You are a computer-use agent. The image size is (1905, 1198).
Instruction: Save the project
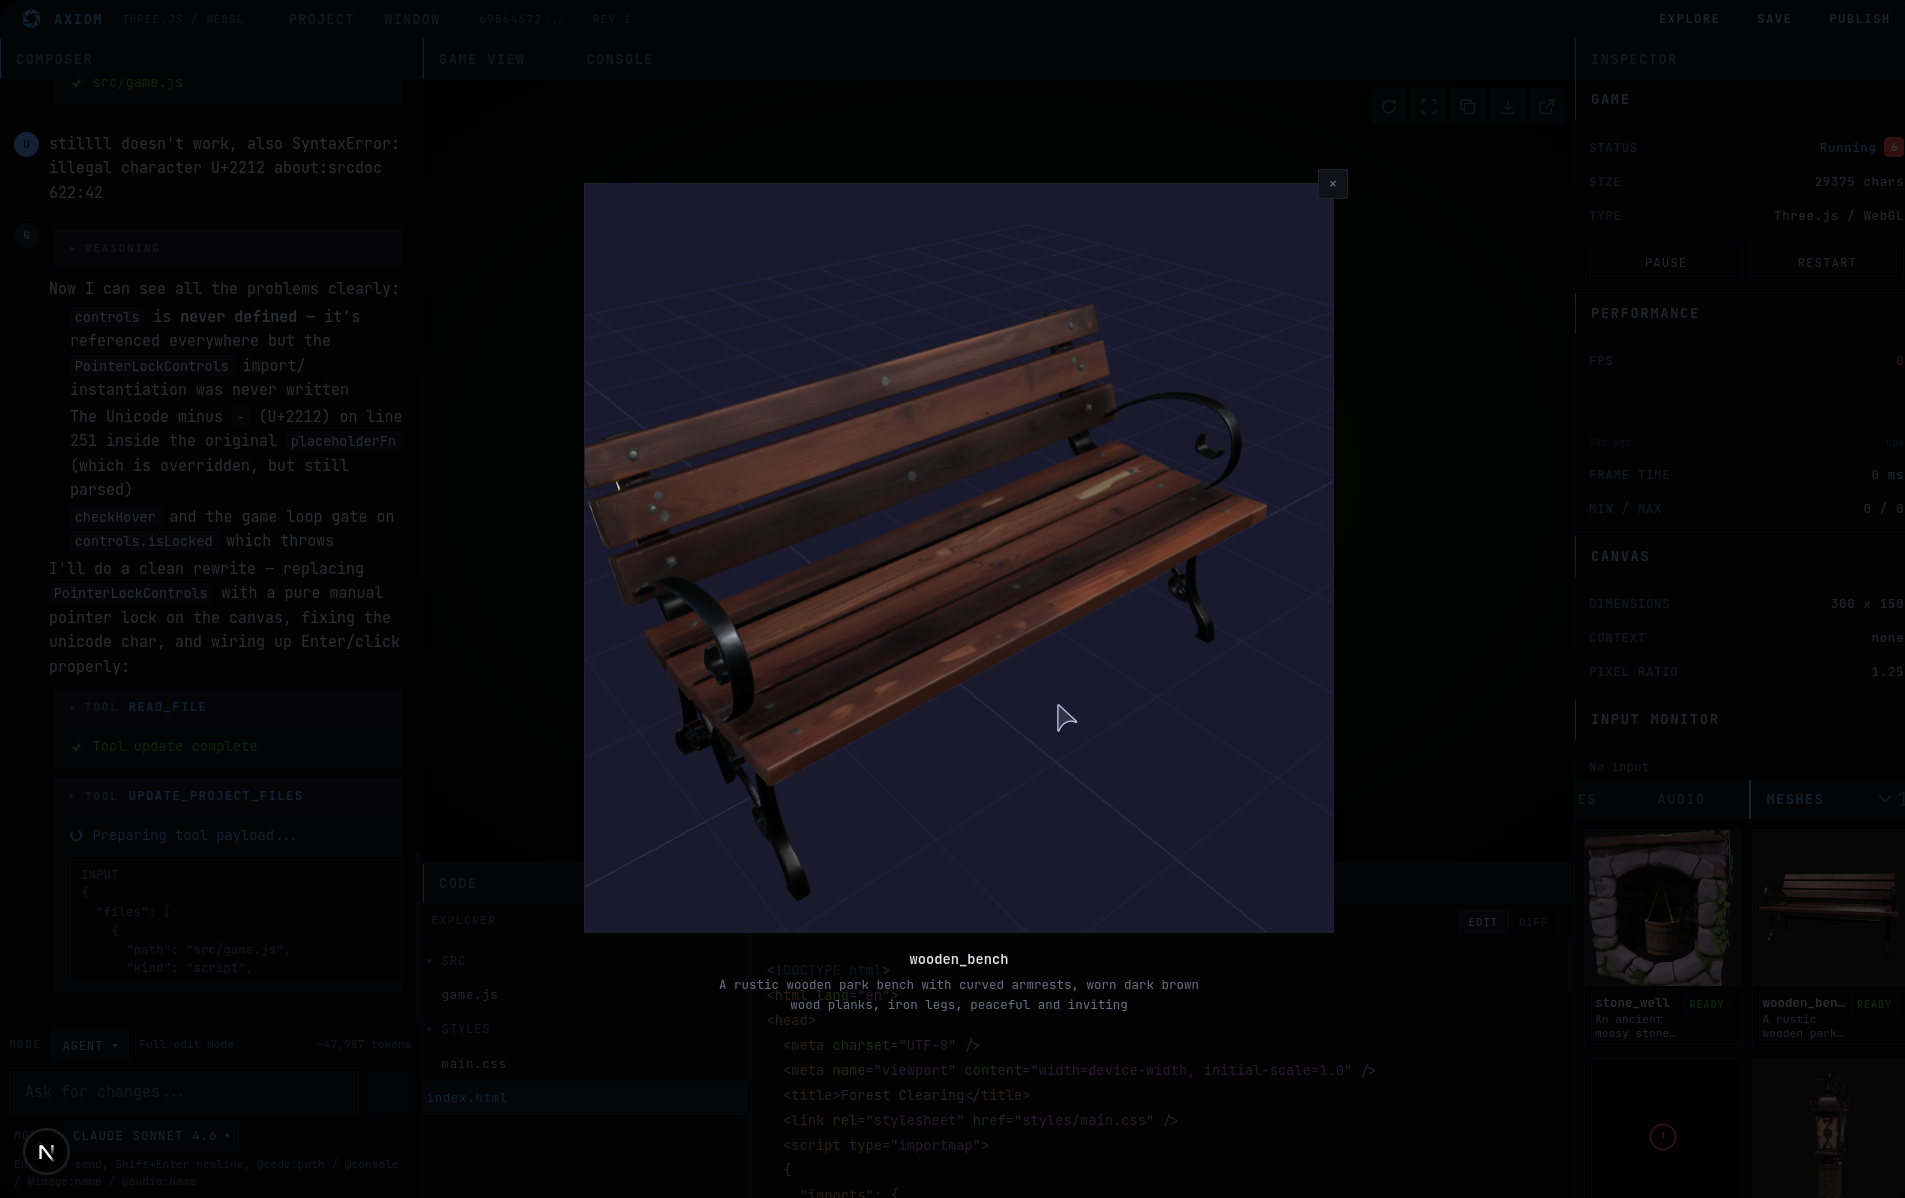coord(1774,19)
